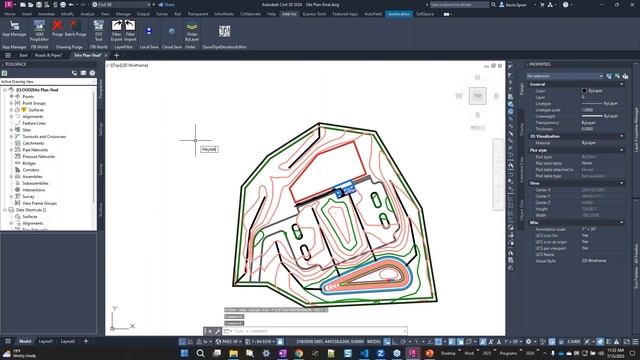Viewport: 640px width, 360px height.
Task: Collapse the Plot style section in Properties
Action: (x=622, y=150)
